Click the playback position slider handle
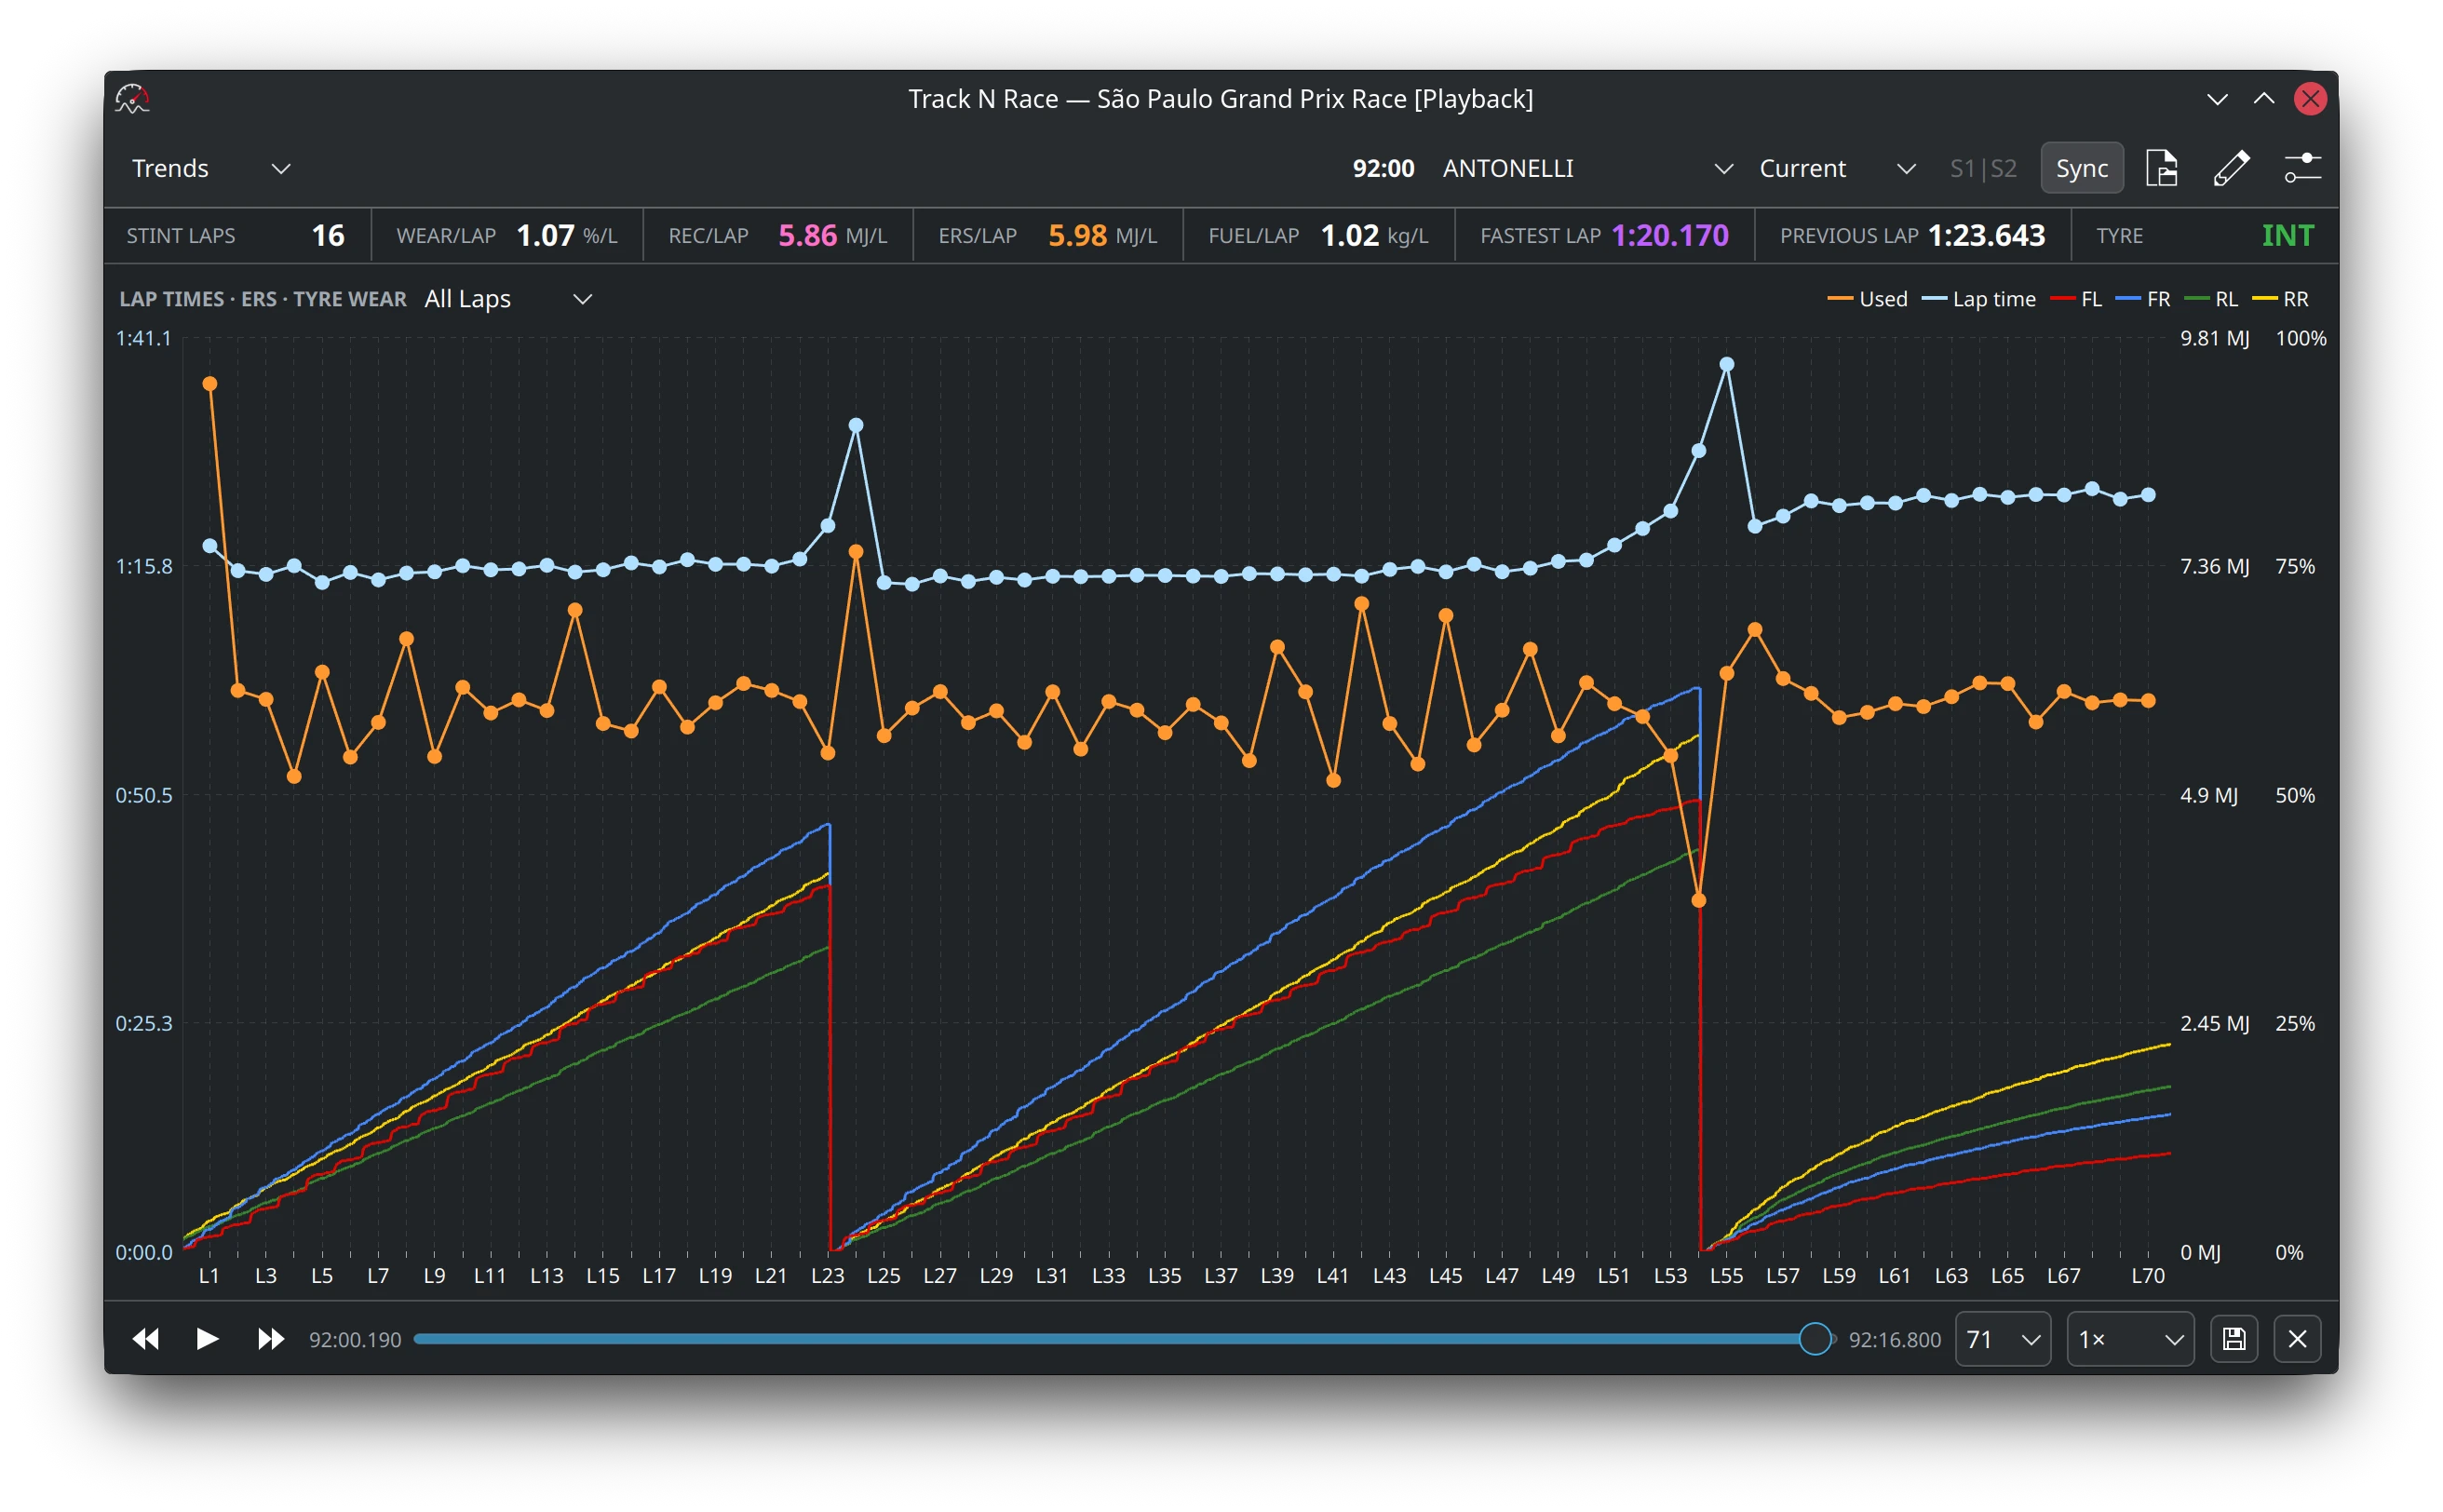 pyautogui.click(x=1814, y=1339)
